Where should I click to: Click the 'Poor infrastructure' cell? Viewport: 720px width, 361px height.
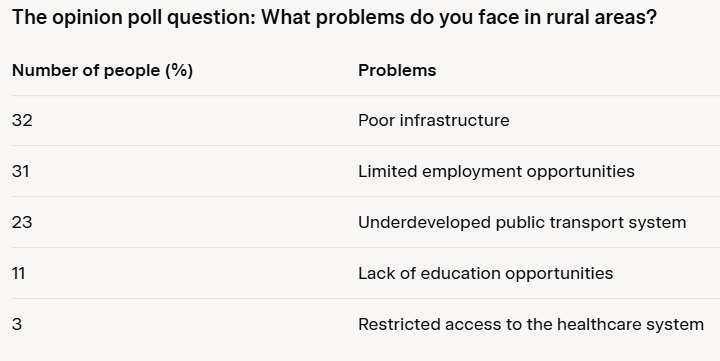tap(434, 120)
